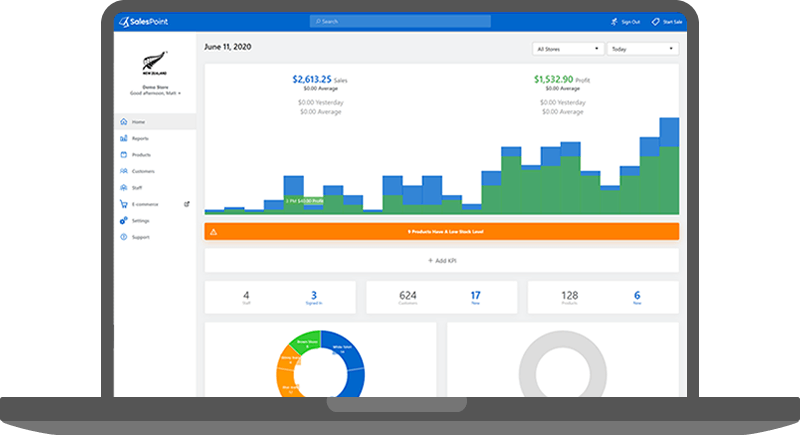Open the Today date range dropdown

(x=643, y=49)
